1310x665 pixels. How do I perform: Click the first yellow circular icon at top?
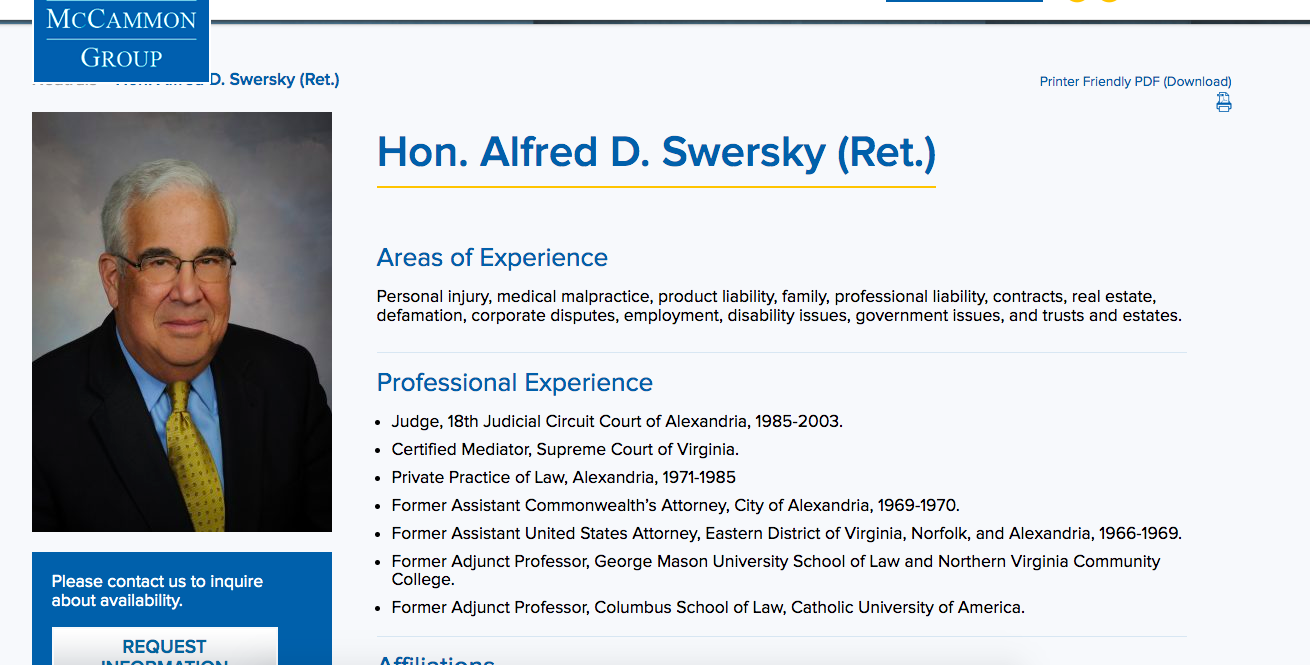1077,1
